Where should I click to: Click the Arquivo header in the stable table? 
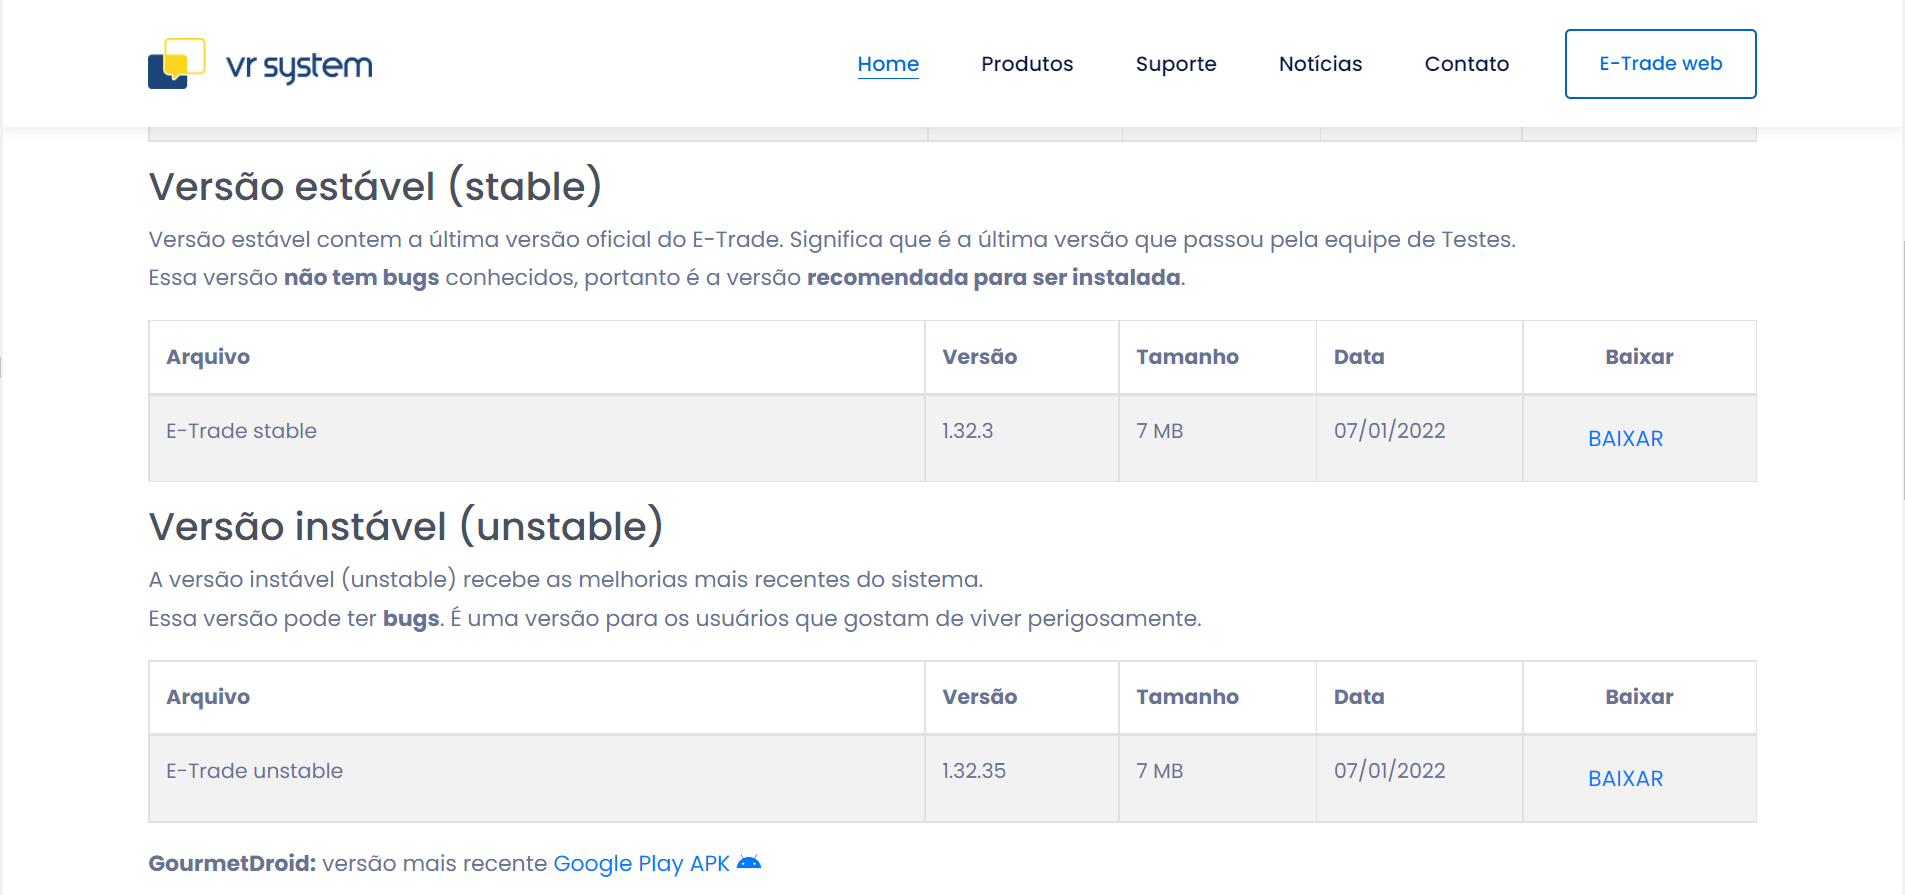pos(208,357)
